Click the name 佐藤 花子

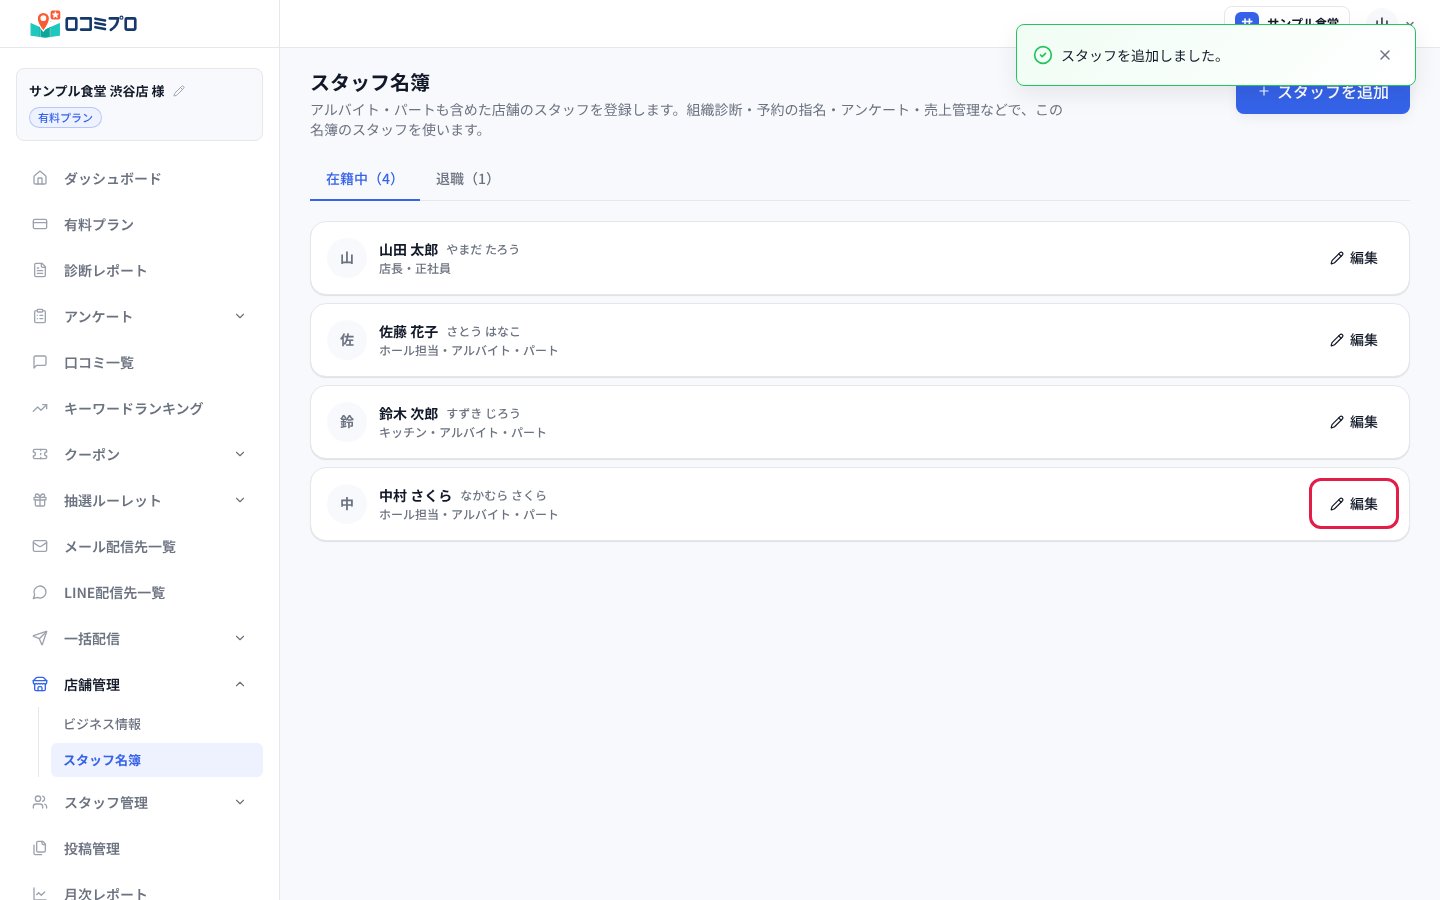click(408, 332)
